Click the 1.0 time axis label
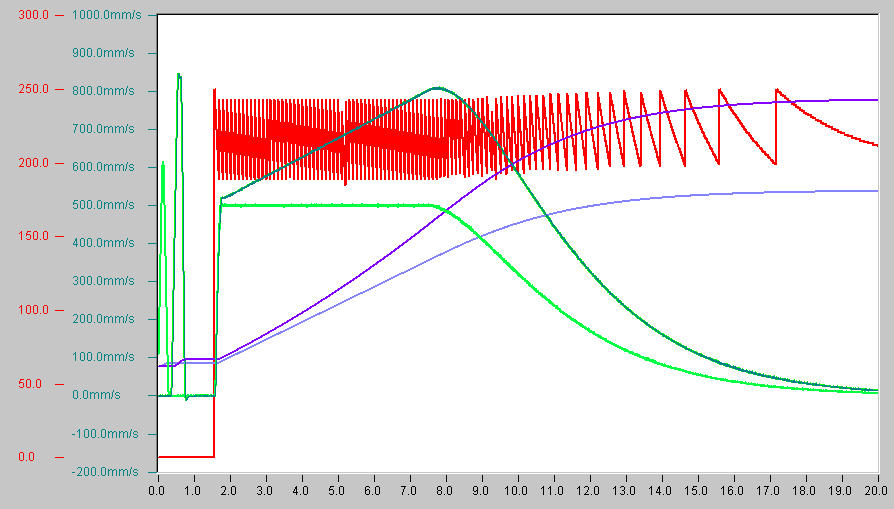The width and height of the screenshot is (894, 509). click(193, 491)
